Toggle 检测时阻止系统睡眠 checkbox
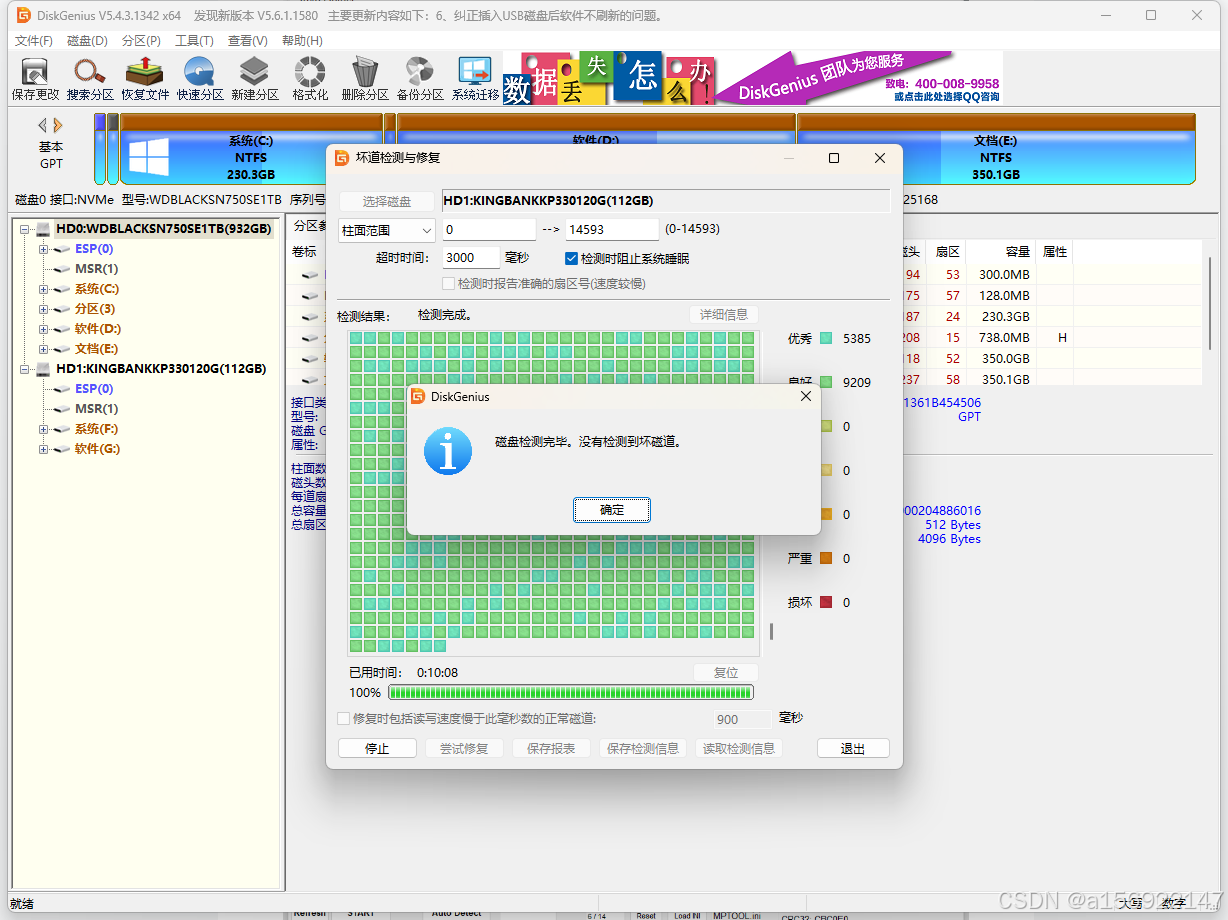Screen dimensions: 1228x920 (572, 258)
